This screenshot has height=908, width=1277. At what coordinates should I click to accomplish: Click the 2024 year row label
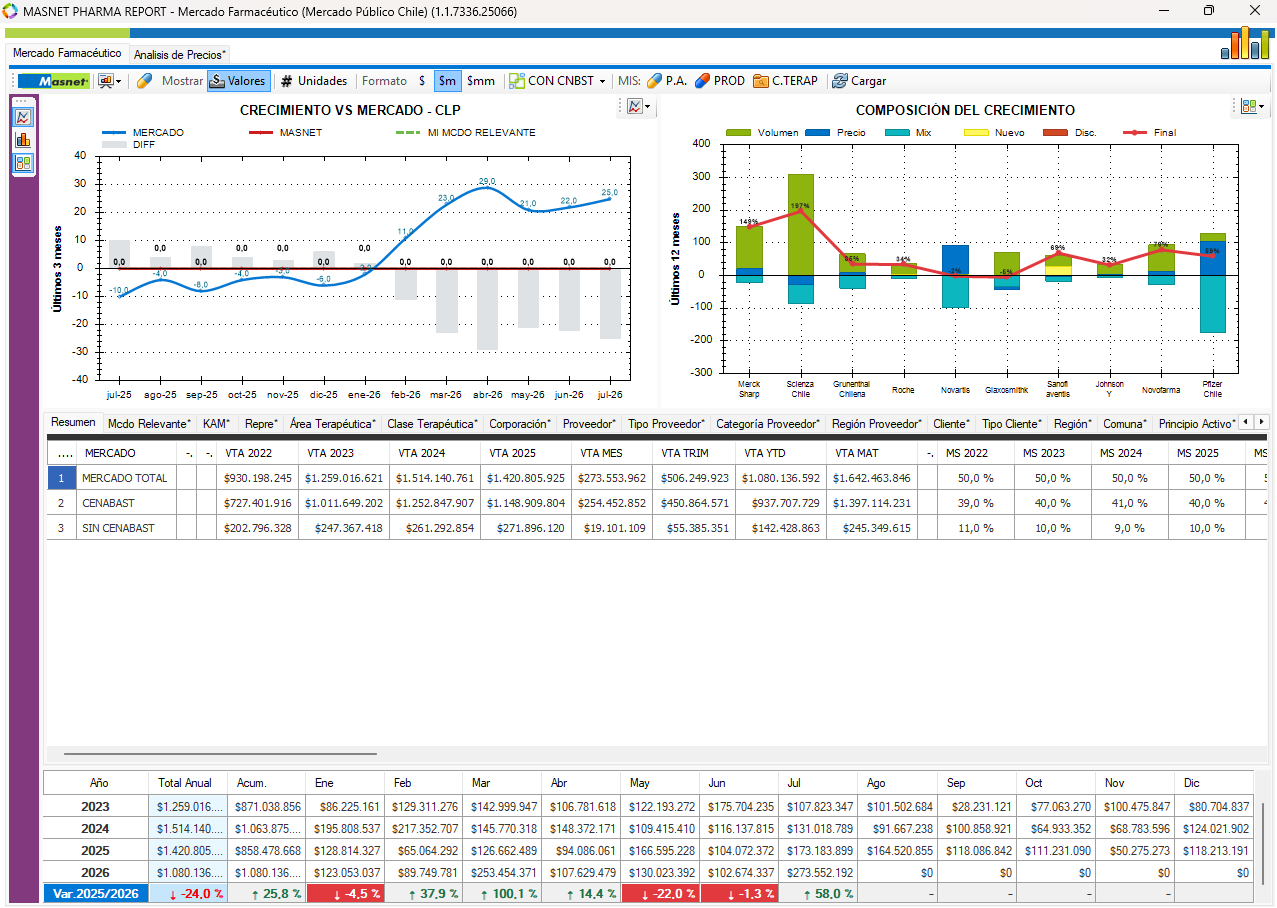(x=96, y=829)
